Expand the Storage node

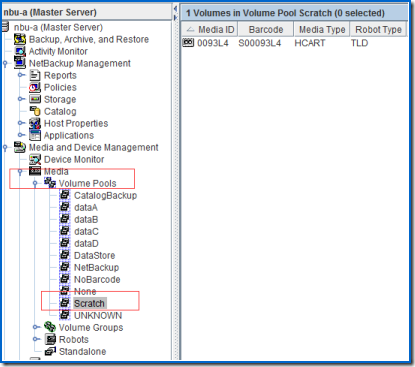click(x=21, y=99)
